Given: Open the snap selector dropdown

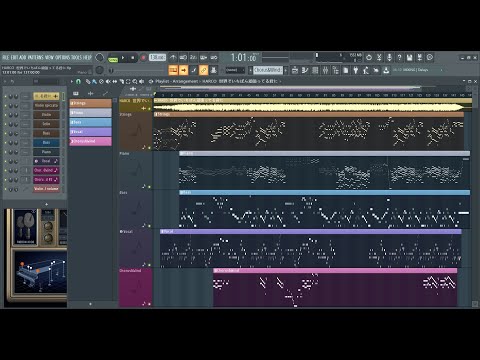Looking at the screenshot, I should pyautogui.click(x=235, y=70).
